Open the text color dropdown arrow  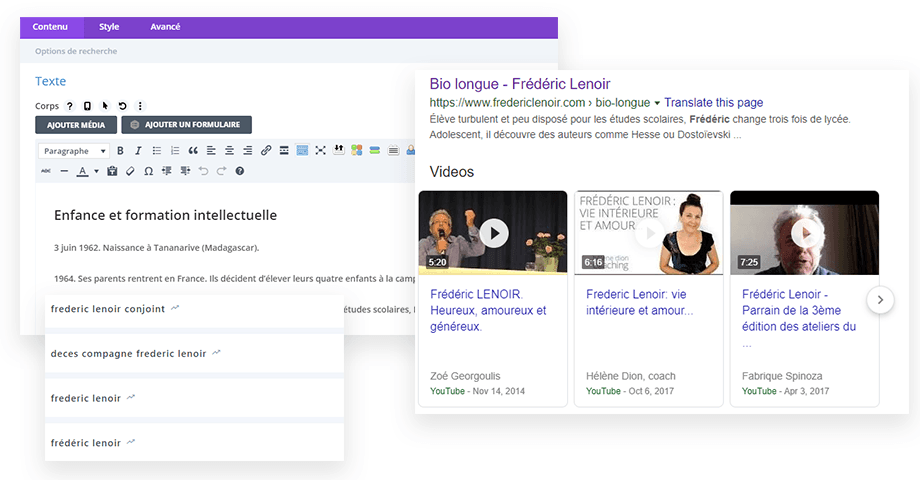pyautogui.click(x=96, y=171)
